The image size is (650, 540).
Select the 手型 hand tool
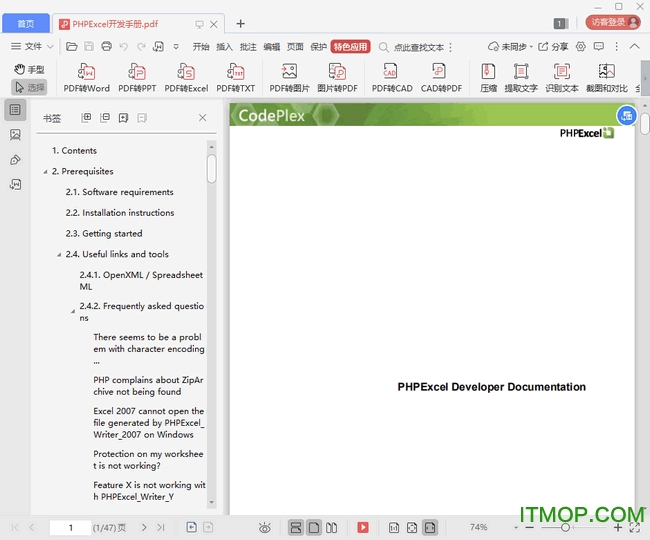29,69
